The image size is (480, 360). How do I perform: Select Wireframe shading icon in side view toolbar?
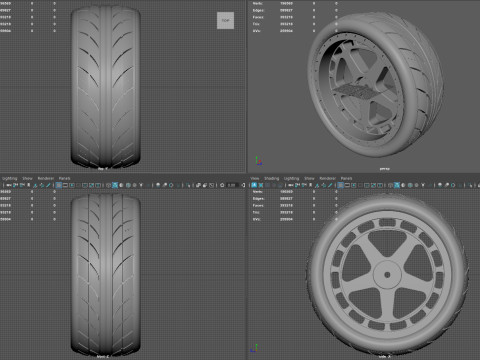390,185
